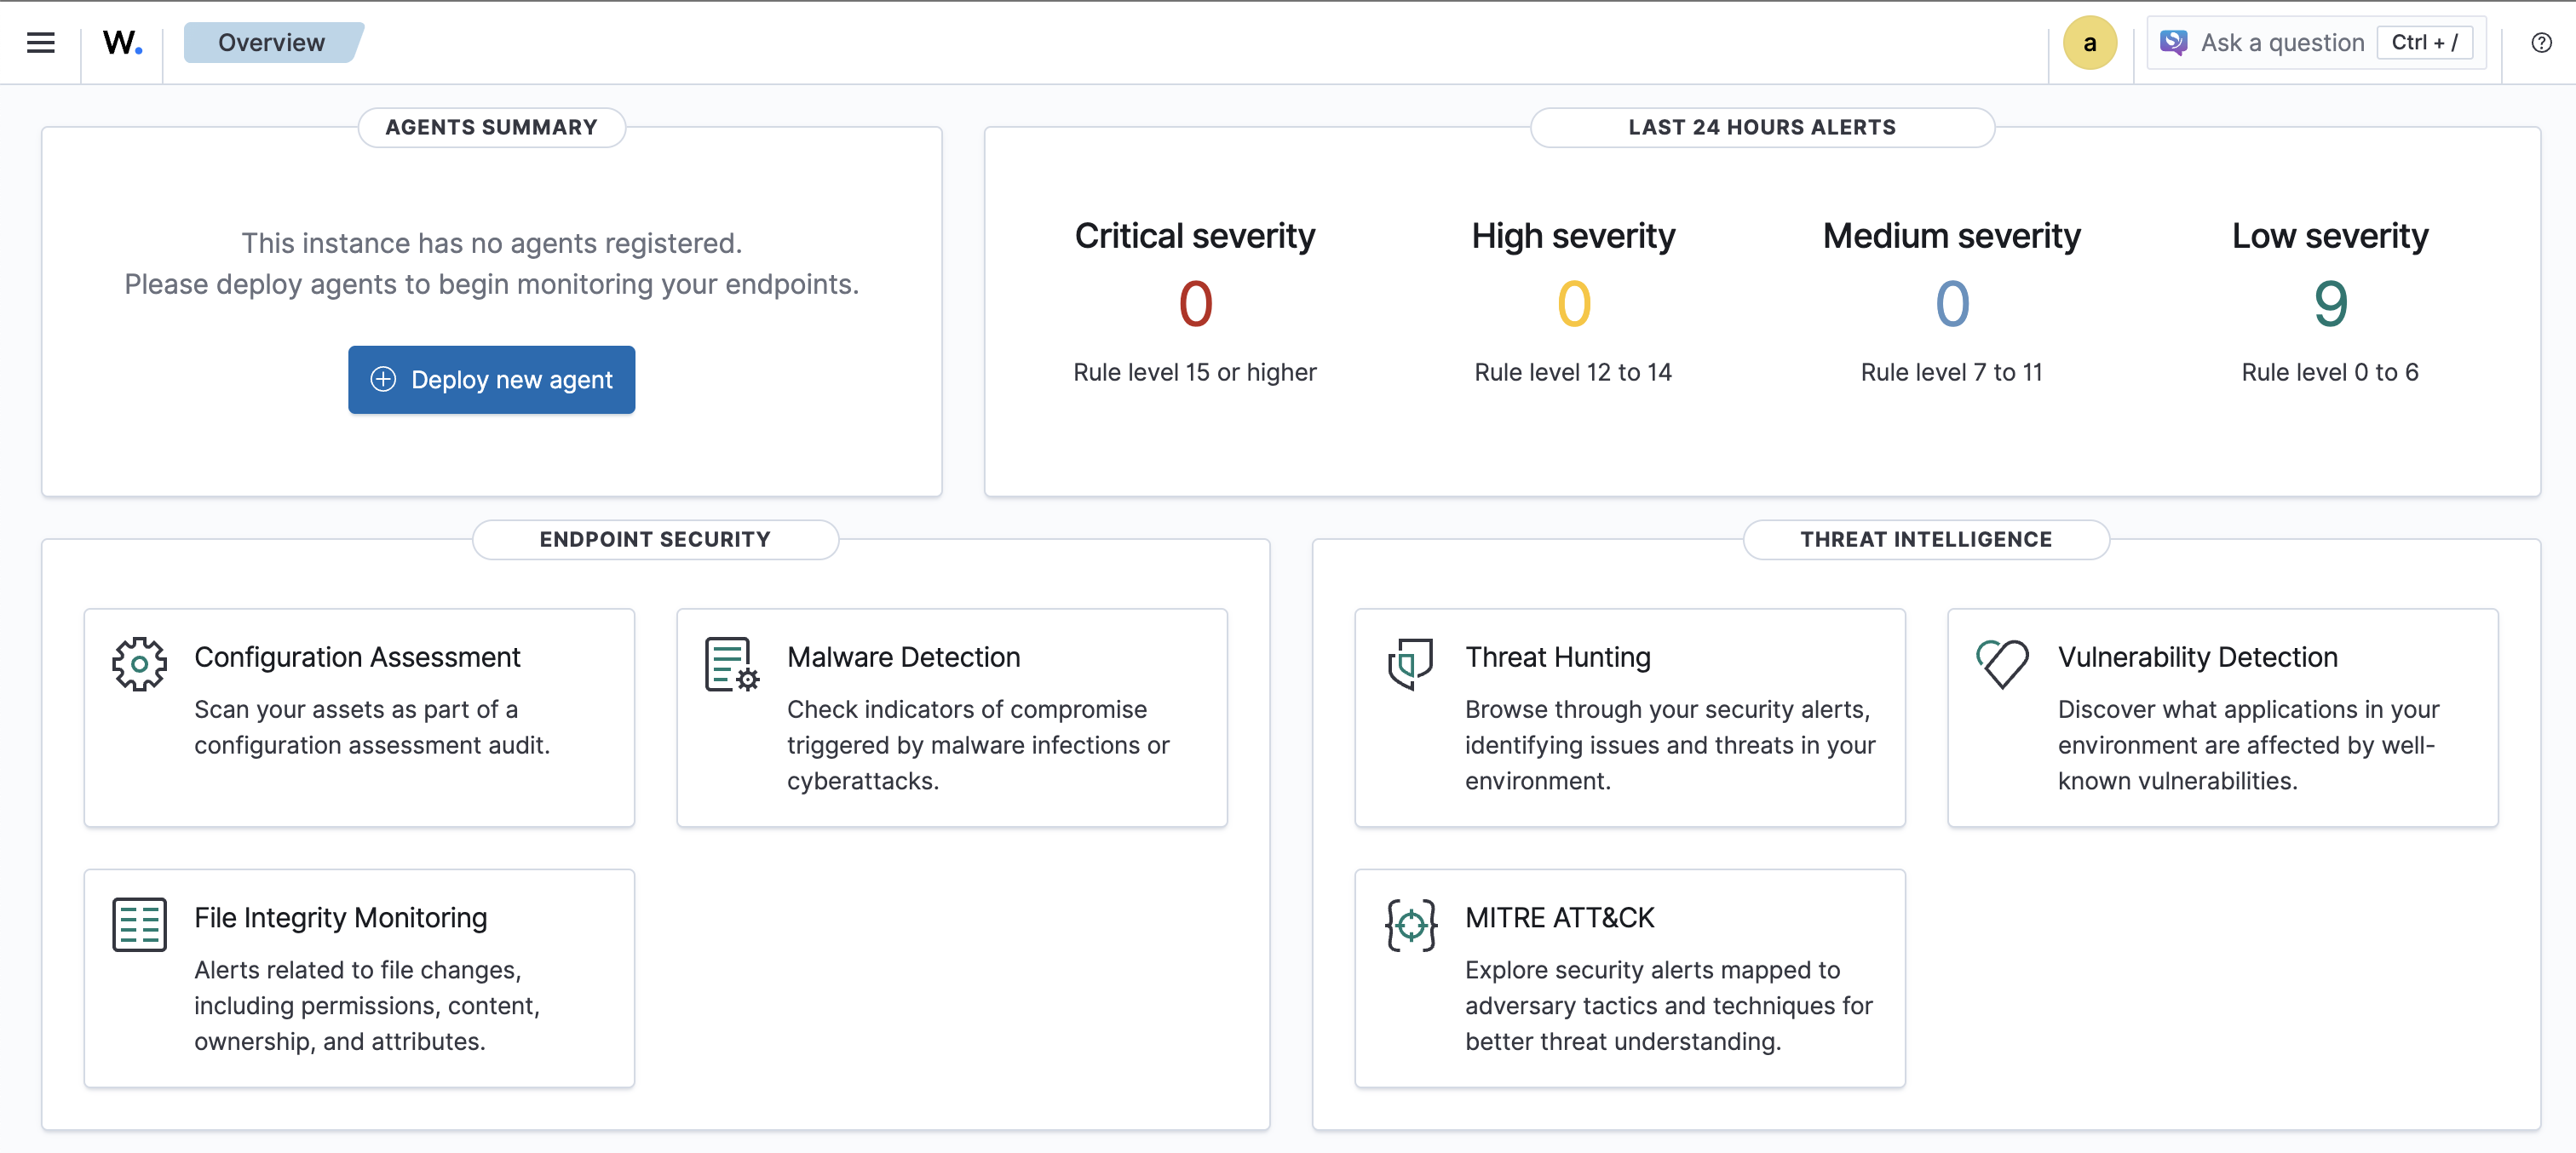Open High severity alerts count
Viewport: 2576px width, 1153px height.
[1573, 304]
